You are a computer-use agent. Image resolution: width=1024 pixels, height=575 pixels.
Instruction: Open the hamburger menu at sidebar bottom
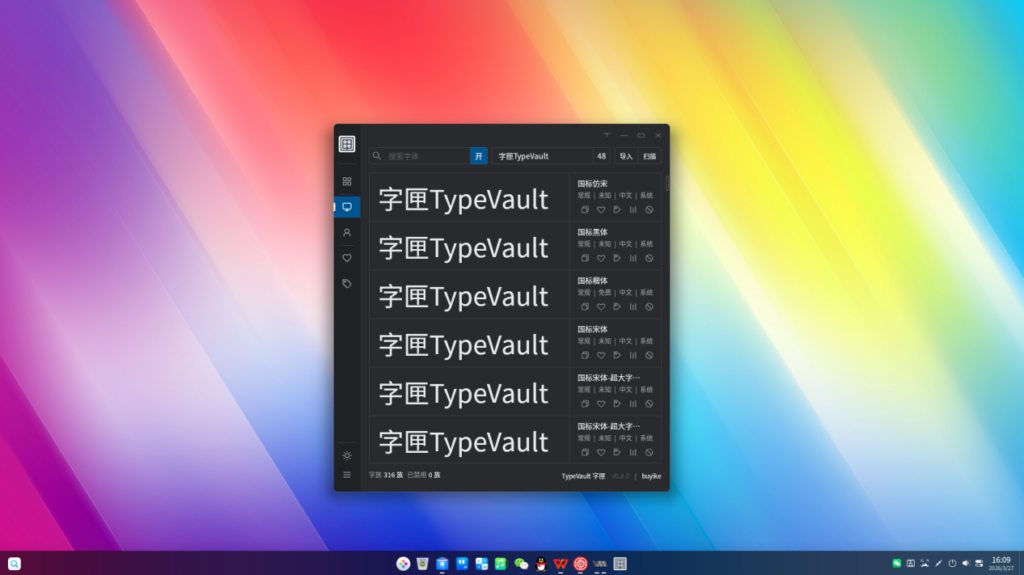point(347,475)
